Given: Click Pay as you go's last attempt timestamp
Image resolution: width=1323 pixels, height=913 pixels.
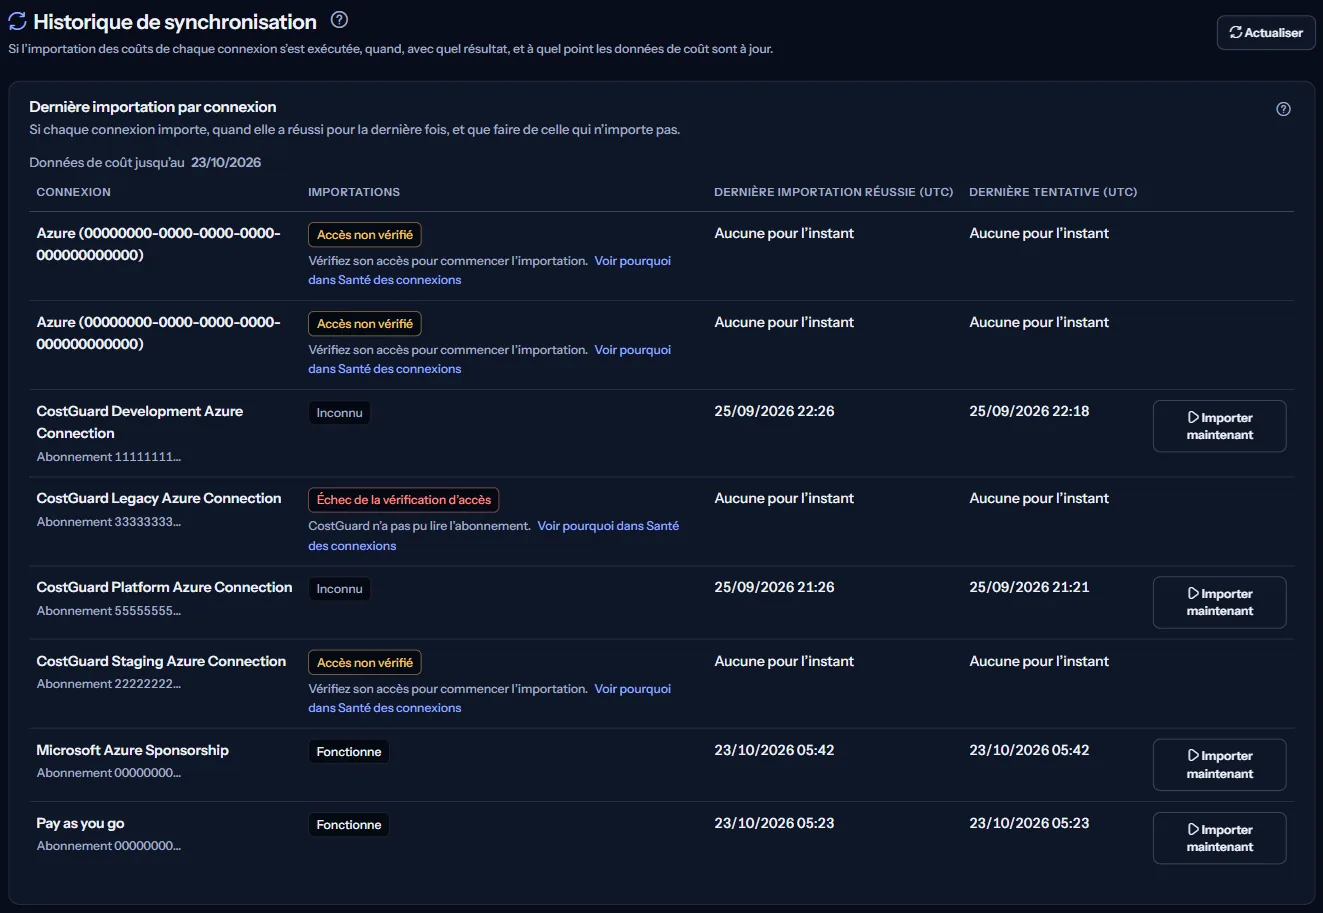Looking at the screenshot, I should point(1029,823).
